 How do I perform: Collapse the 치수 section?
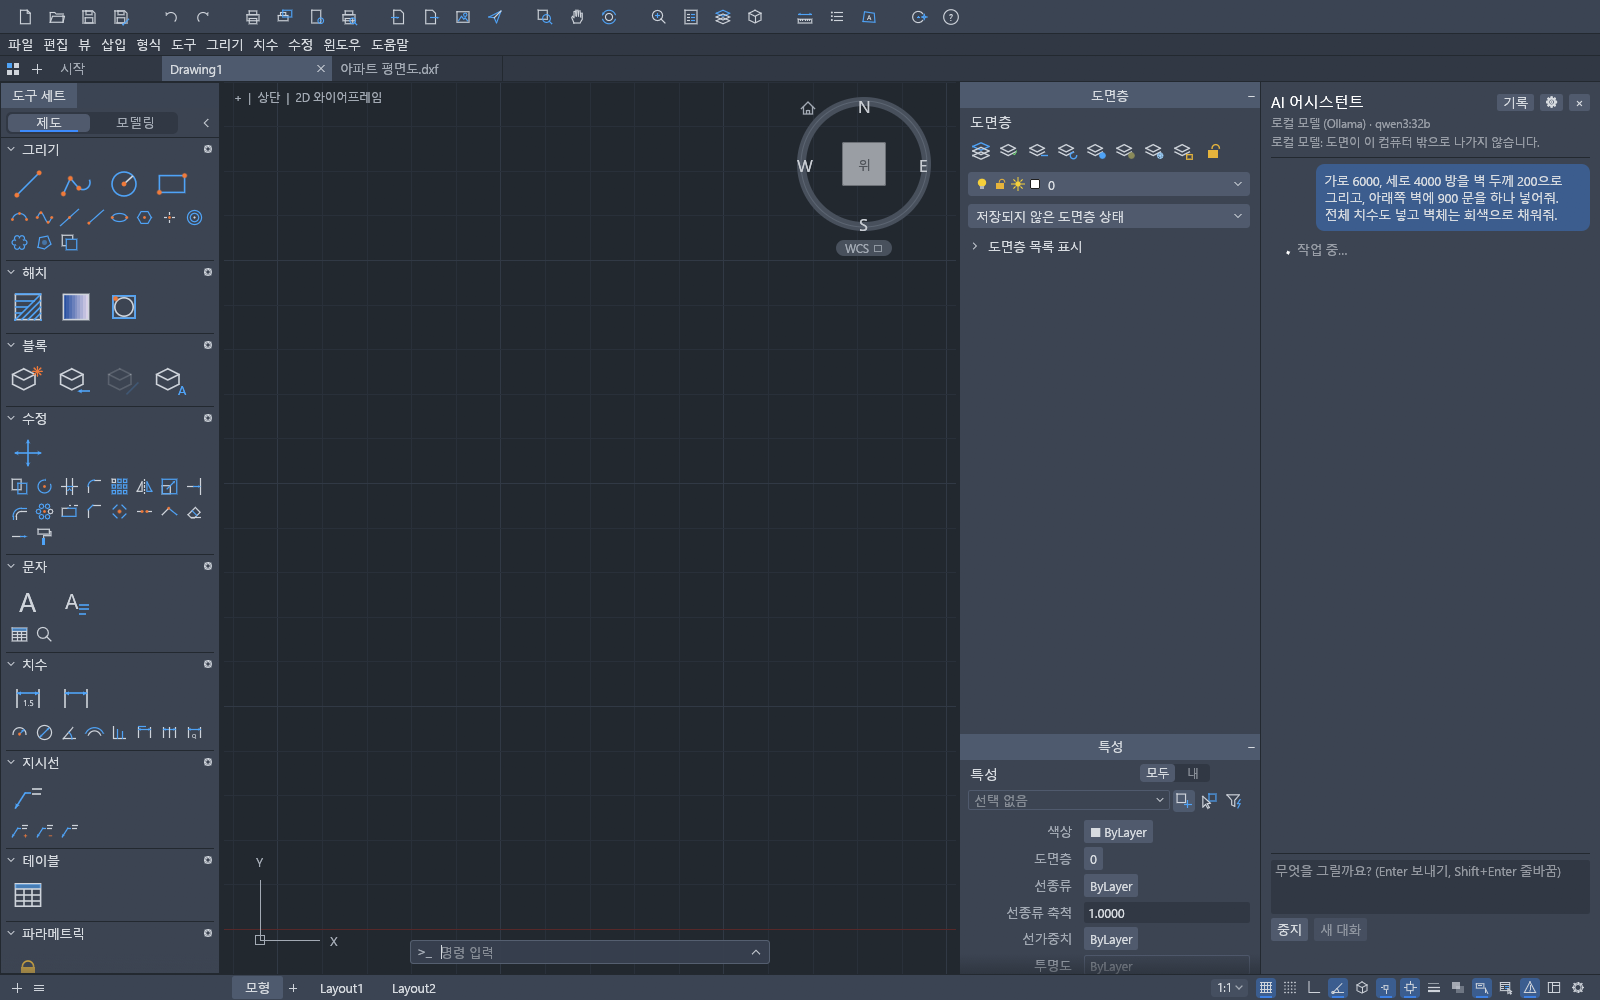point(11,664)
